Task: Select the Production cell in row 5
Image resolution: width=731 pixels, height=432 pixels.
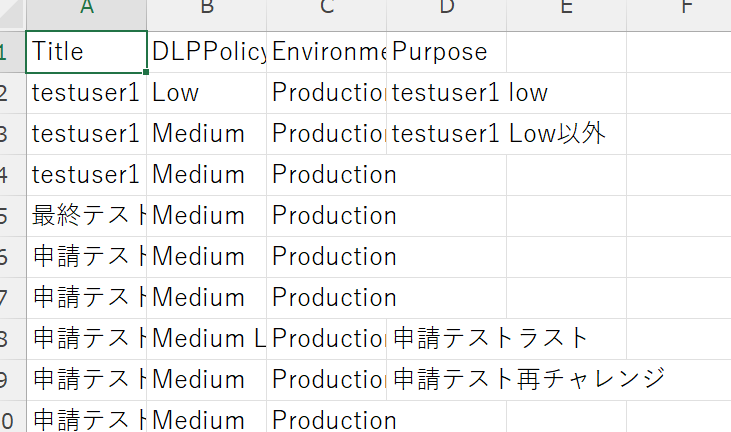Action: [326, 216]
